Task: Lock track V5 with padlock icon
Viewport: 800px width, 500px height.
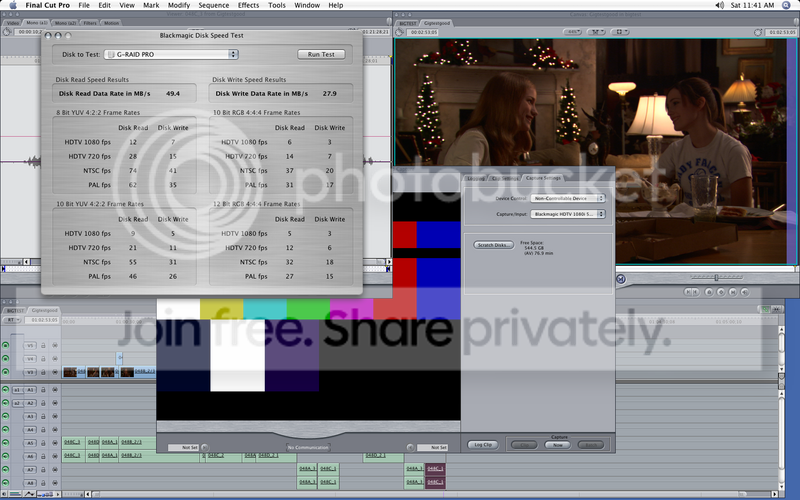Action: pos(43,345)
